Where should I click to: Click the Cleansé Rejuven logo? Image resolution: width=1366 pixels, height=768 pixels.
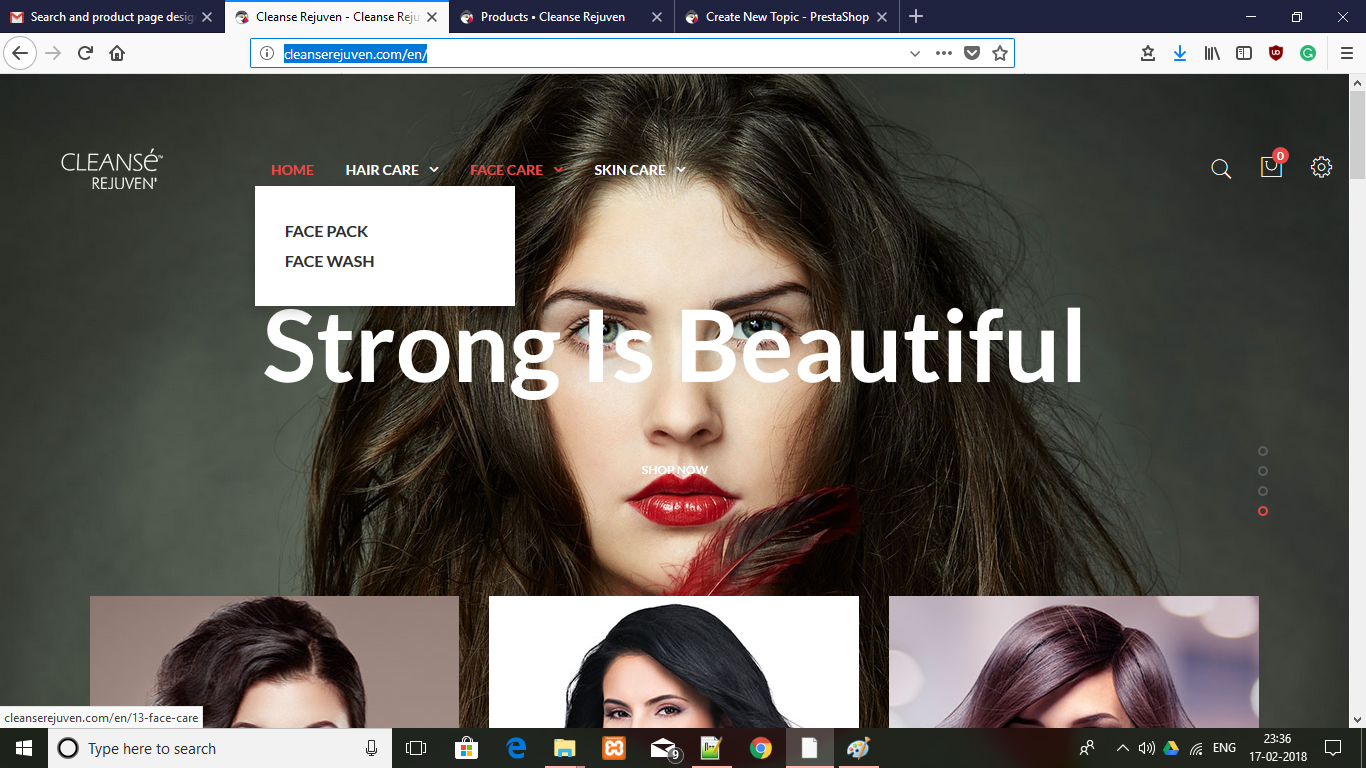[112, 170]
